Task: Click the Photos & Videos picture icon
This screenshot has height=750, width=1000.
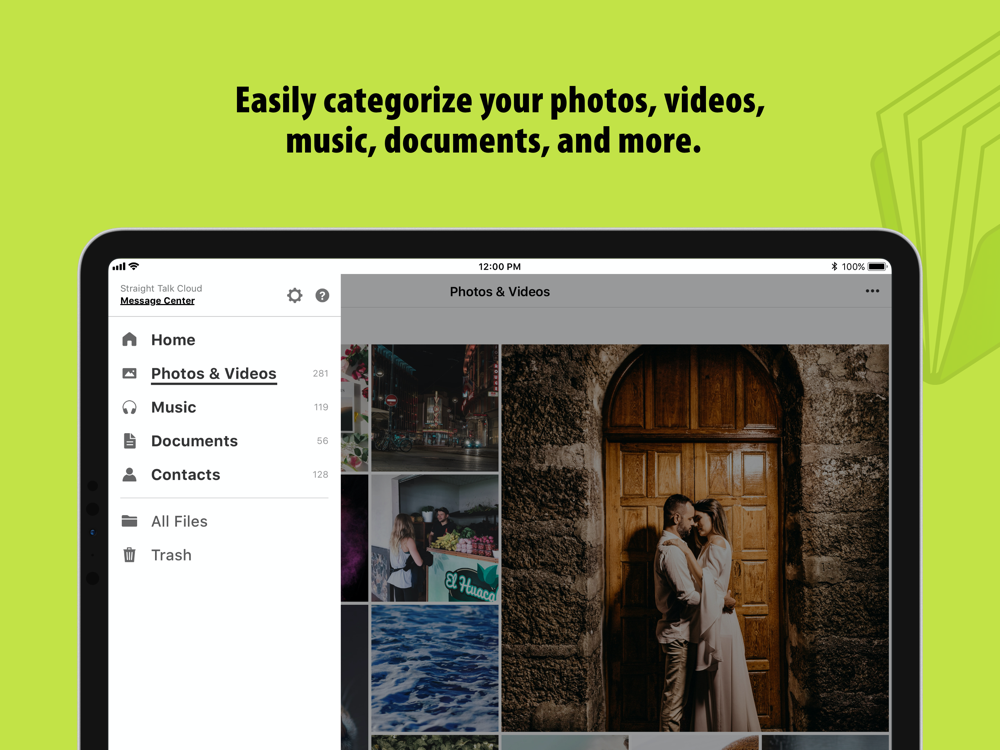Action: pos(129,373)
